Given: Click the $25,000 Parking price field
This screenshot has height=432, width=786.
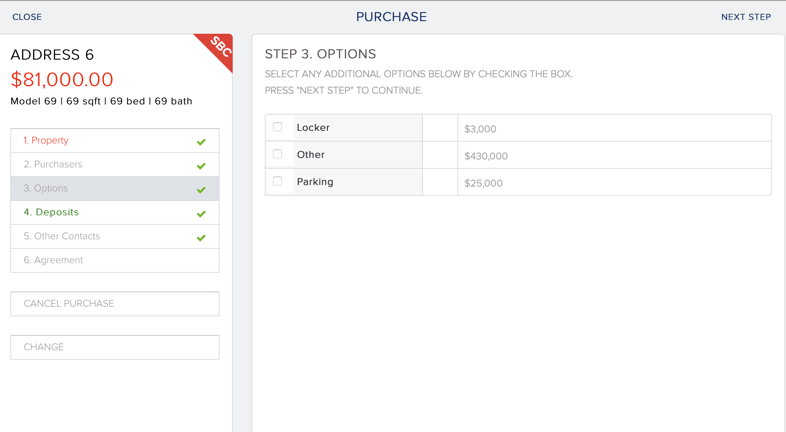Looking at the screenshot, I should click(613, 182).
